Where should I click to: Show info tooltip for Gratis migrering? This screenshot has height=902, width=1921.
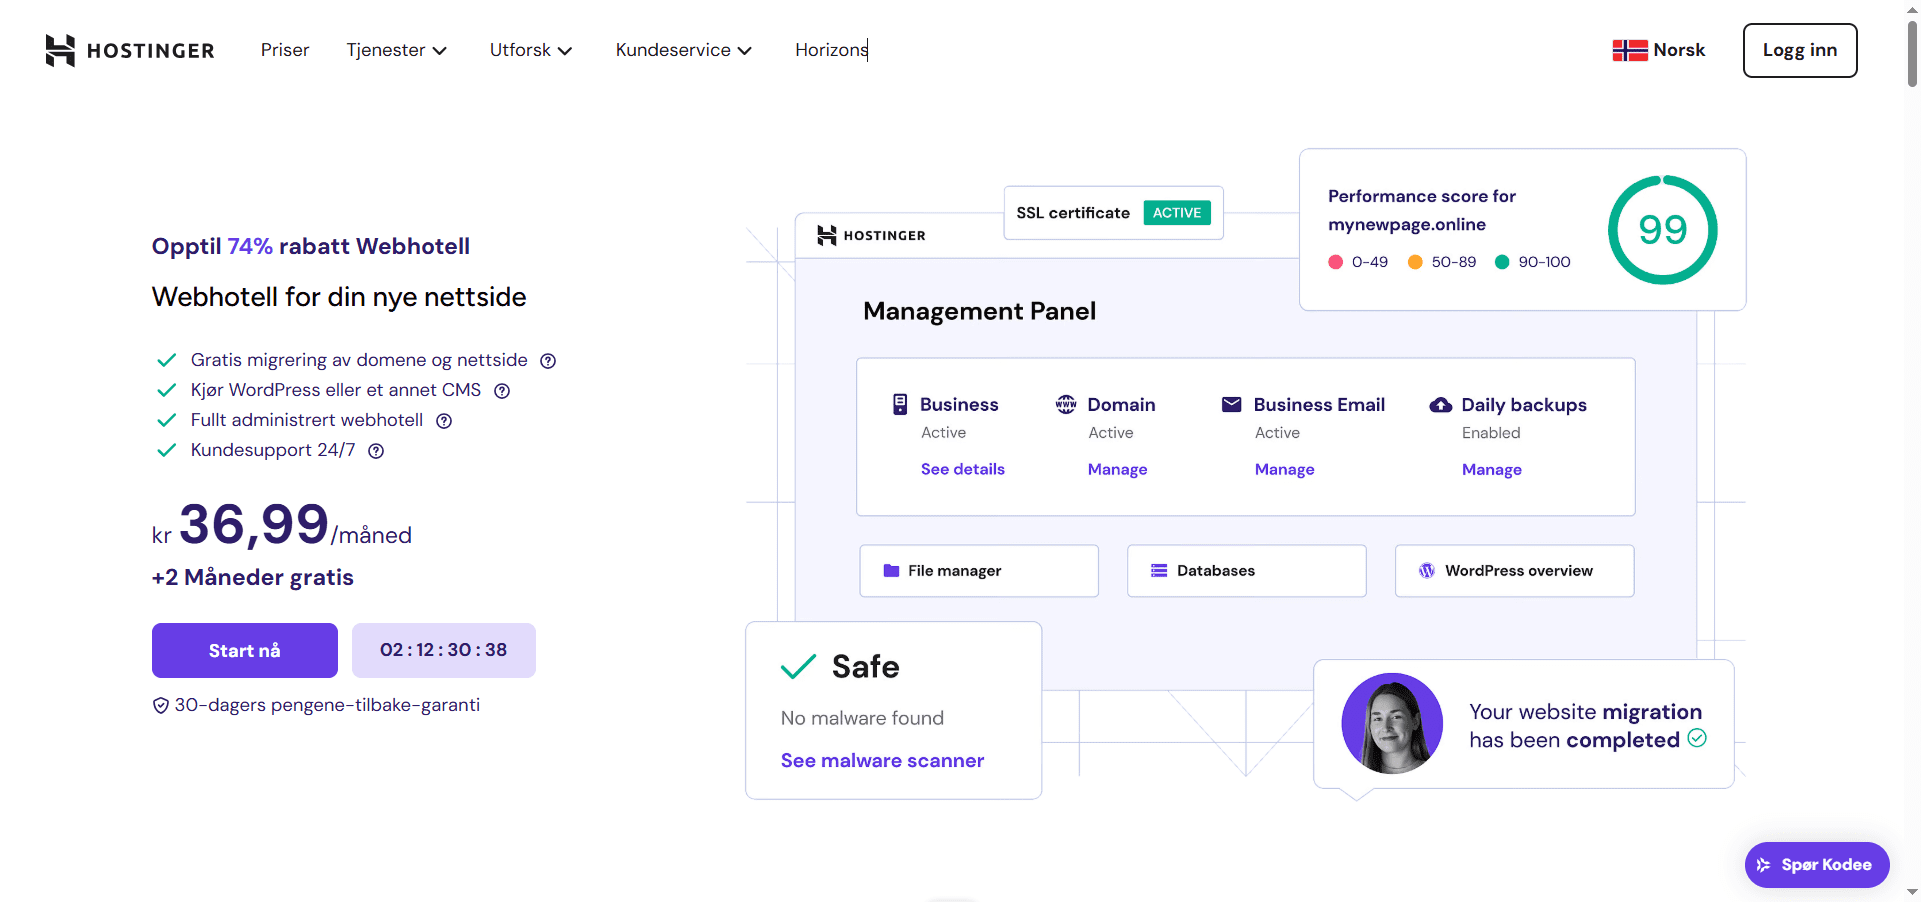(x=548, y=361)
